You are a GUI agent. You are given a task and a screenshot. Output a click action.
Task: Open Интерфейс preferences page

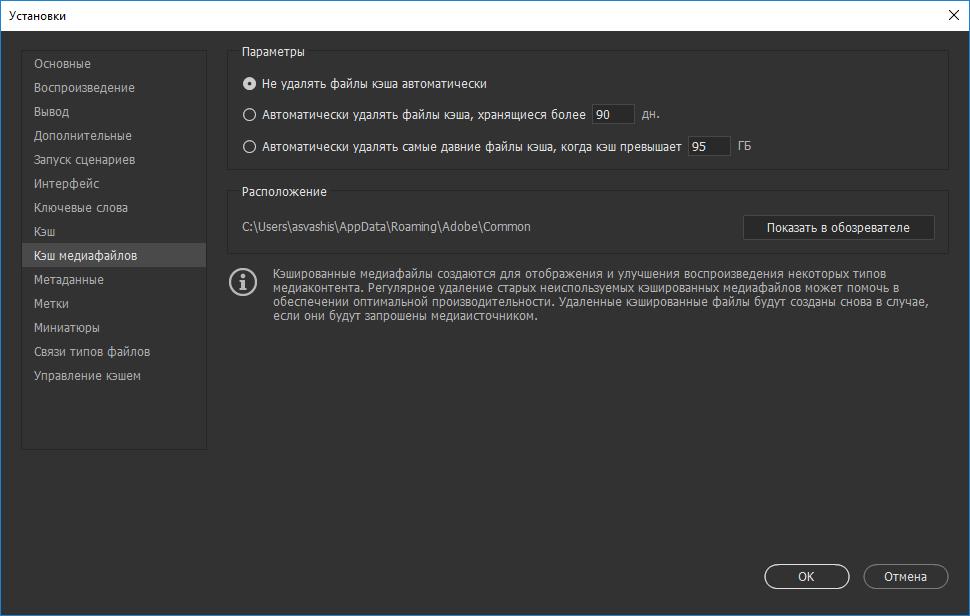click(66, 184)
